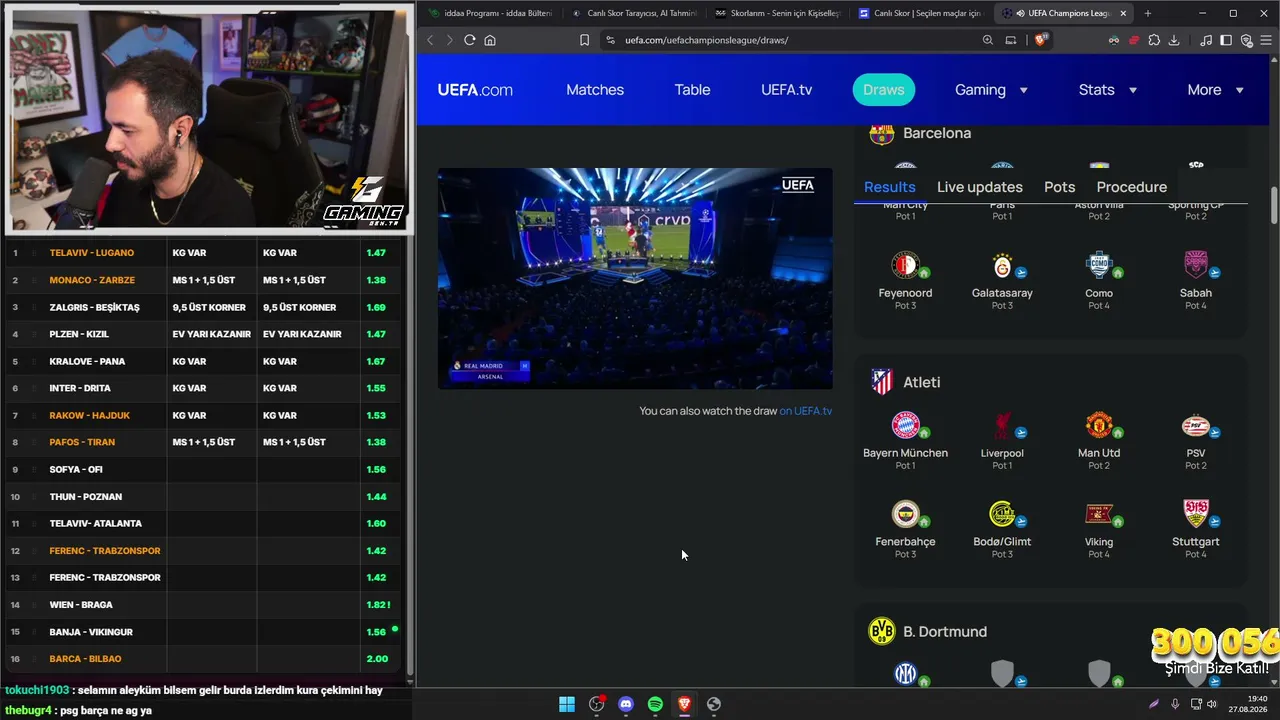1280x720 pixels.
Task: Click the Galatasaray club crest
Action: click(x=1002, y=265)
